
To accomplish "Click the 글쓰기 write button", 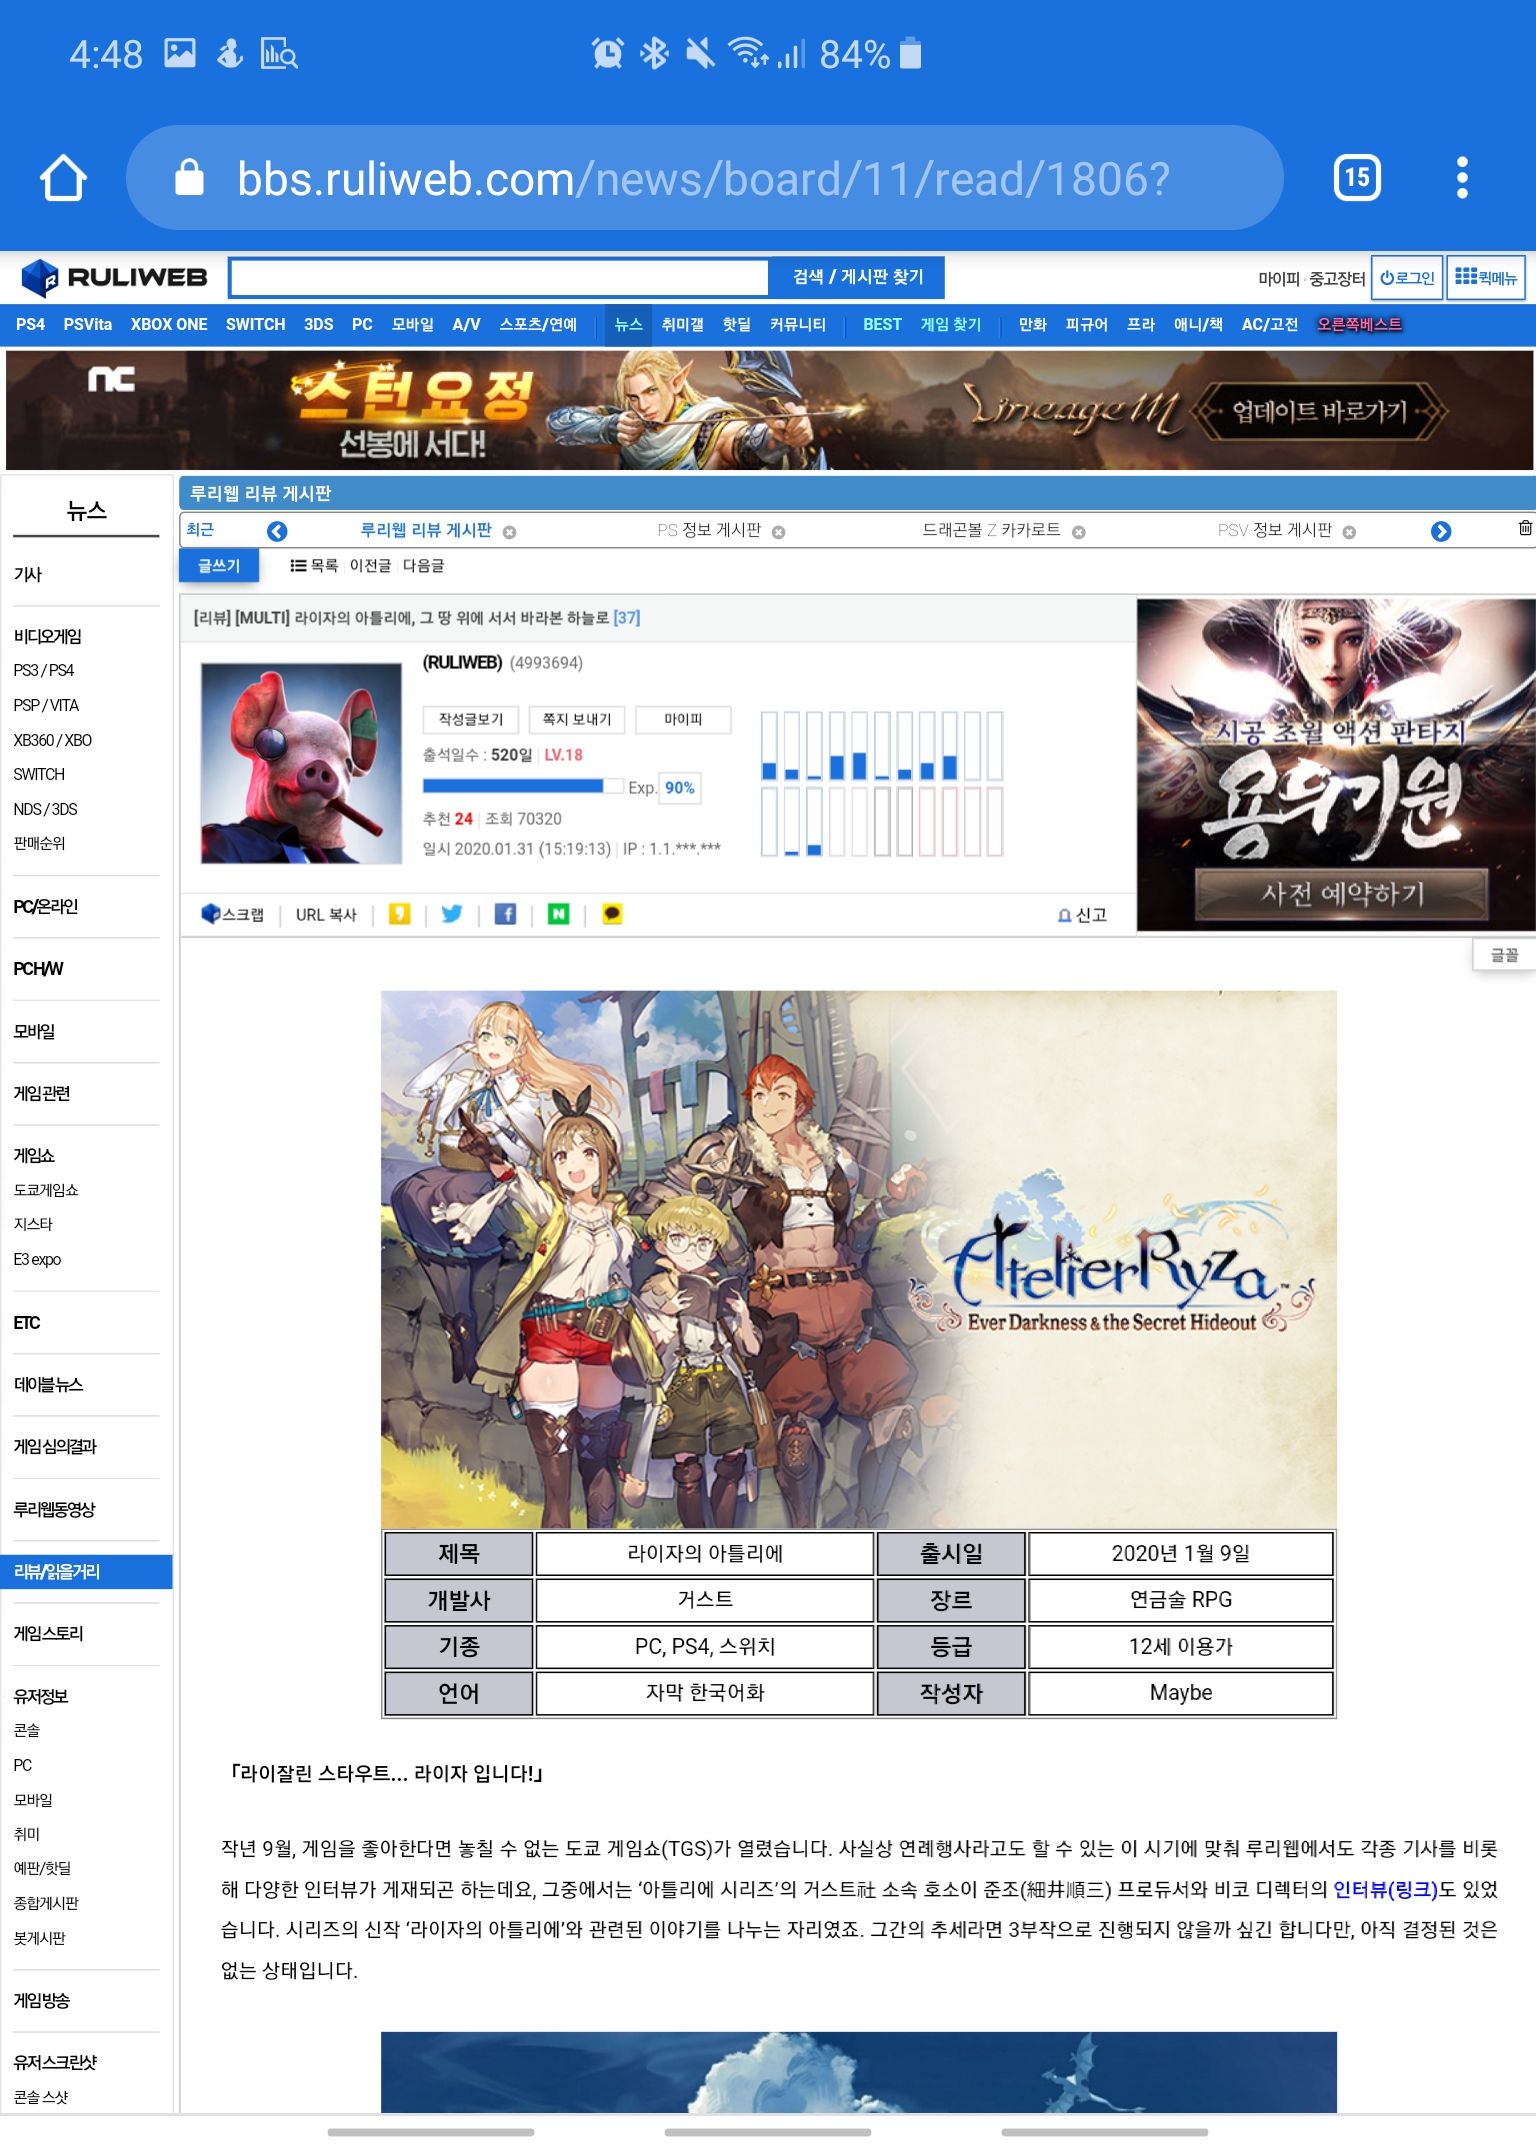I will (x=219, y=566).
